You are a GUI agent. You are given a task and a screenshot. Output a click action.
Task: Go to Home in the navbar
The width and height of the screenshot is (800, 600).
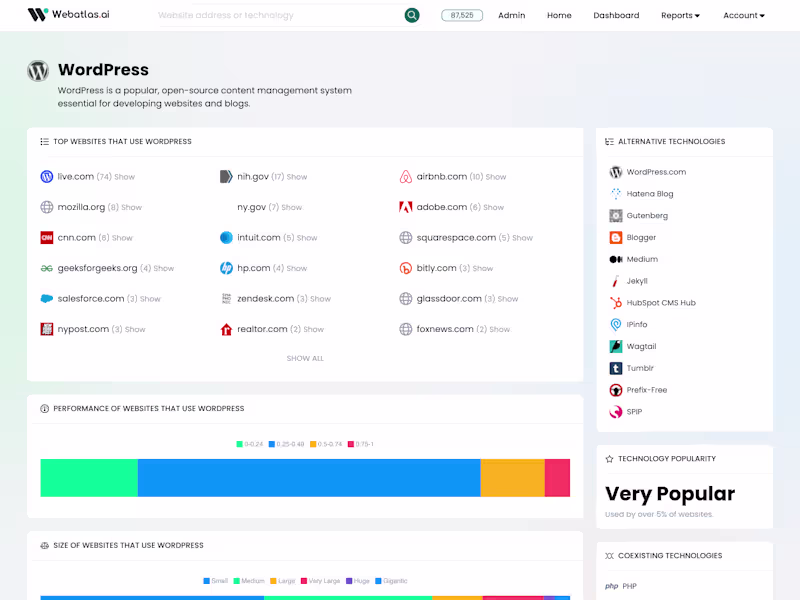click(559, 15)
